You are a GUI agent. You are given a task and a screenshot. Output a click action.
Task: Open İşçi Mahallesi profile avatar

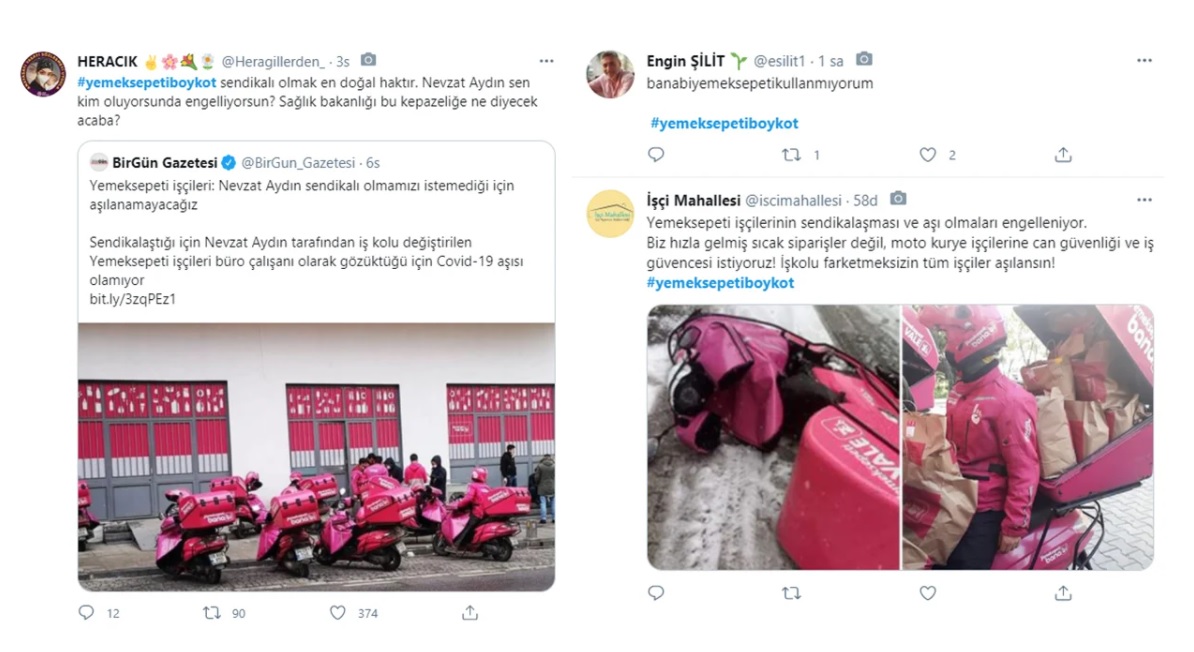(x=610, y=214)
